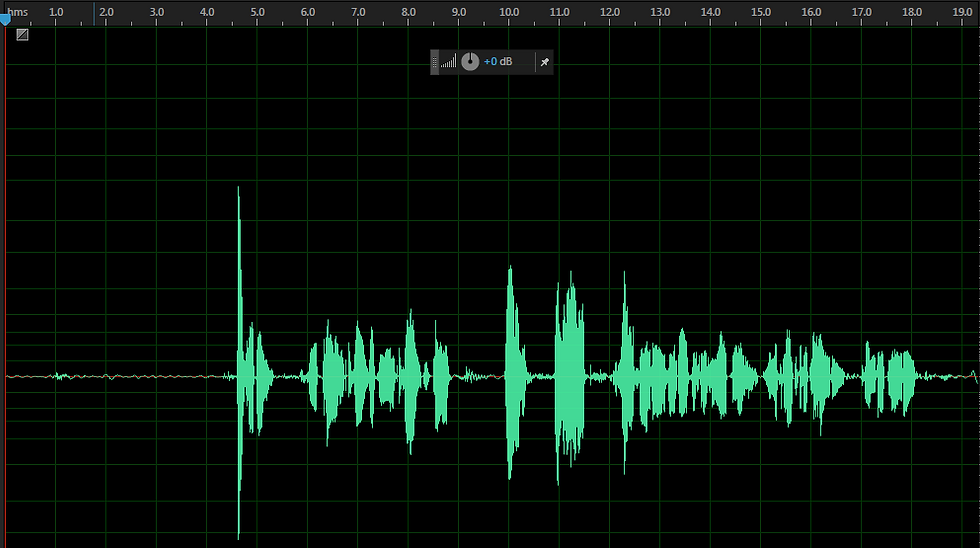Click the 12.0 mark on the time ruler

click(x=609, y=12)
